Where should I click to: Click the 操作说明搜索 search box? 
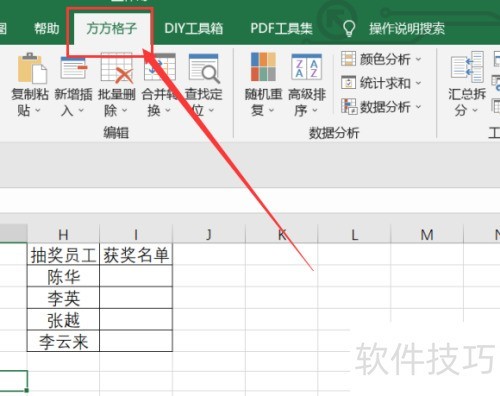tap(407, 29)
